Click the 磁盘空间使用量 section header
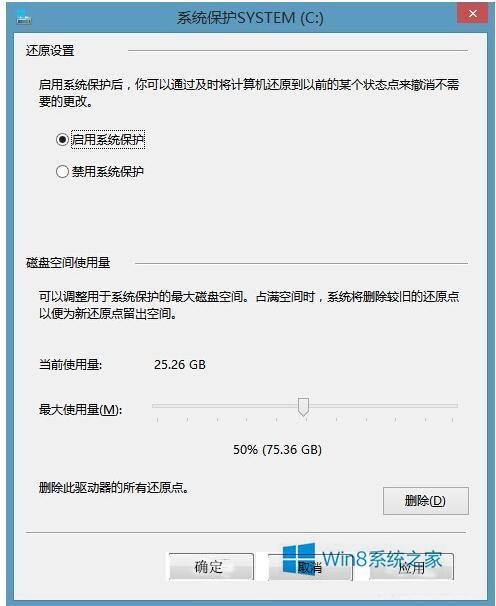Image resolution: width=496 pixels, height=606 pixels. (68, 263)
